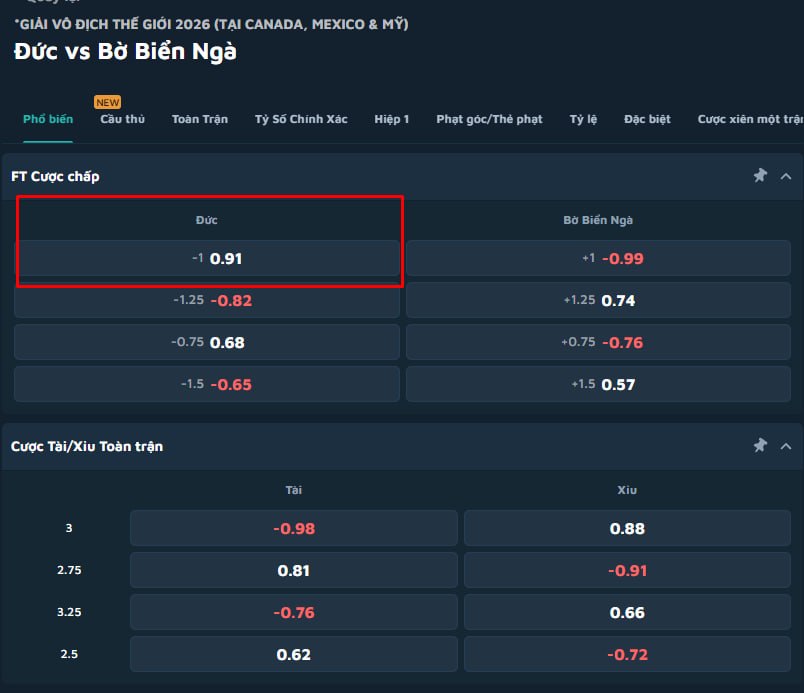Bet Bờ Biển Ngà +1 at -0.99
The image size is (804, 693).
pos(598,258)
